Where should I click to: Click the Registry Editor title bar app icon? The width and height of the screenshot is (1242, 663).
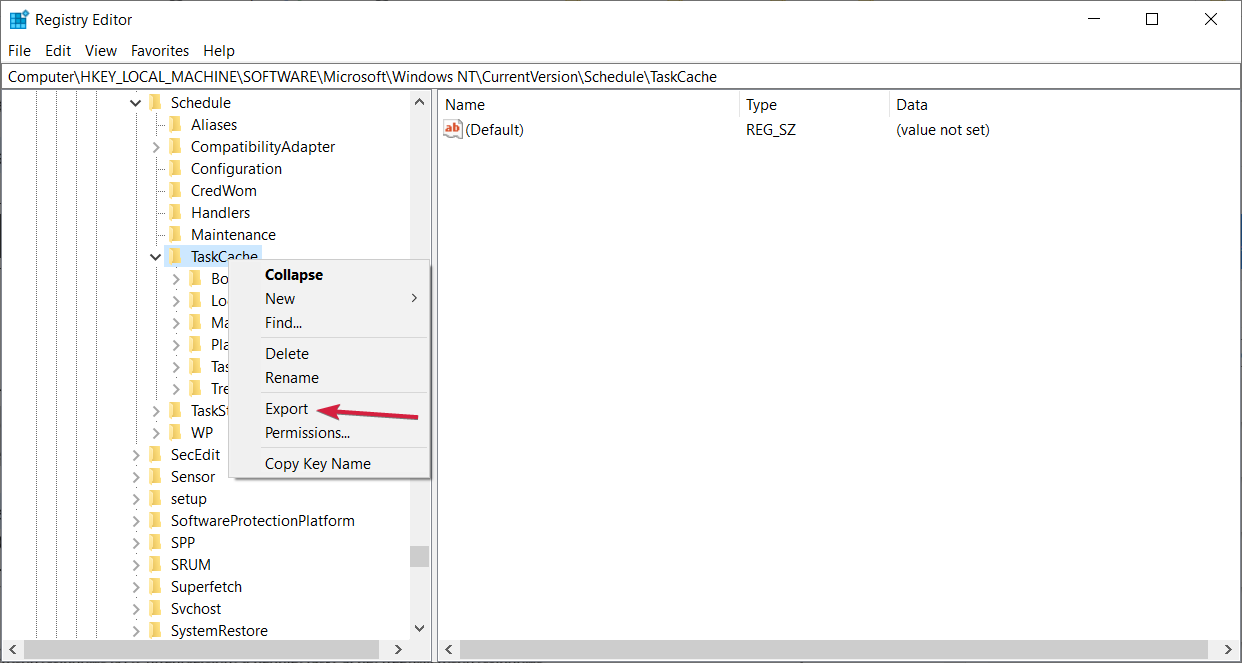(19, 19)
